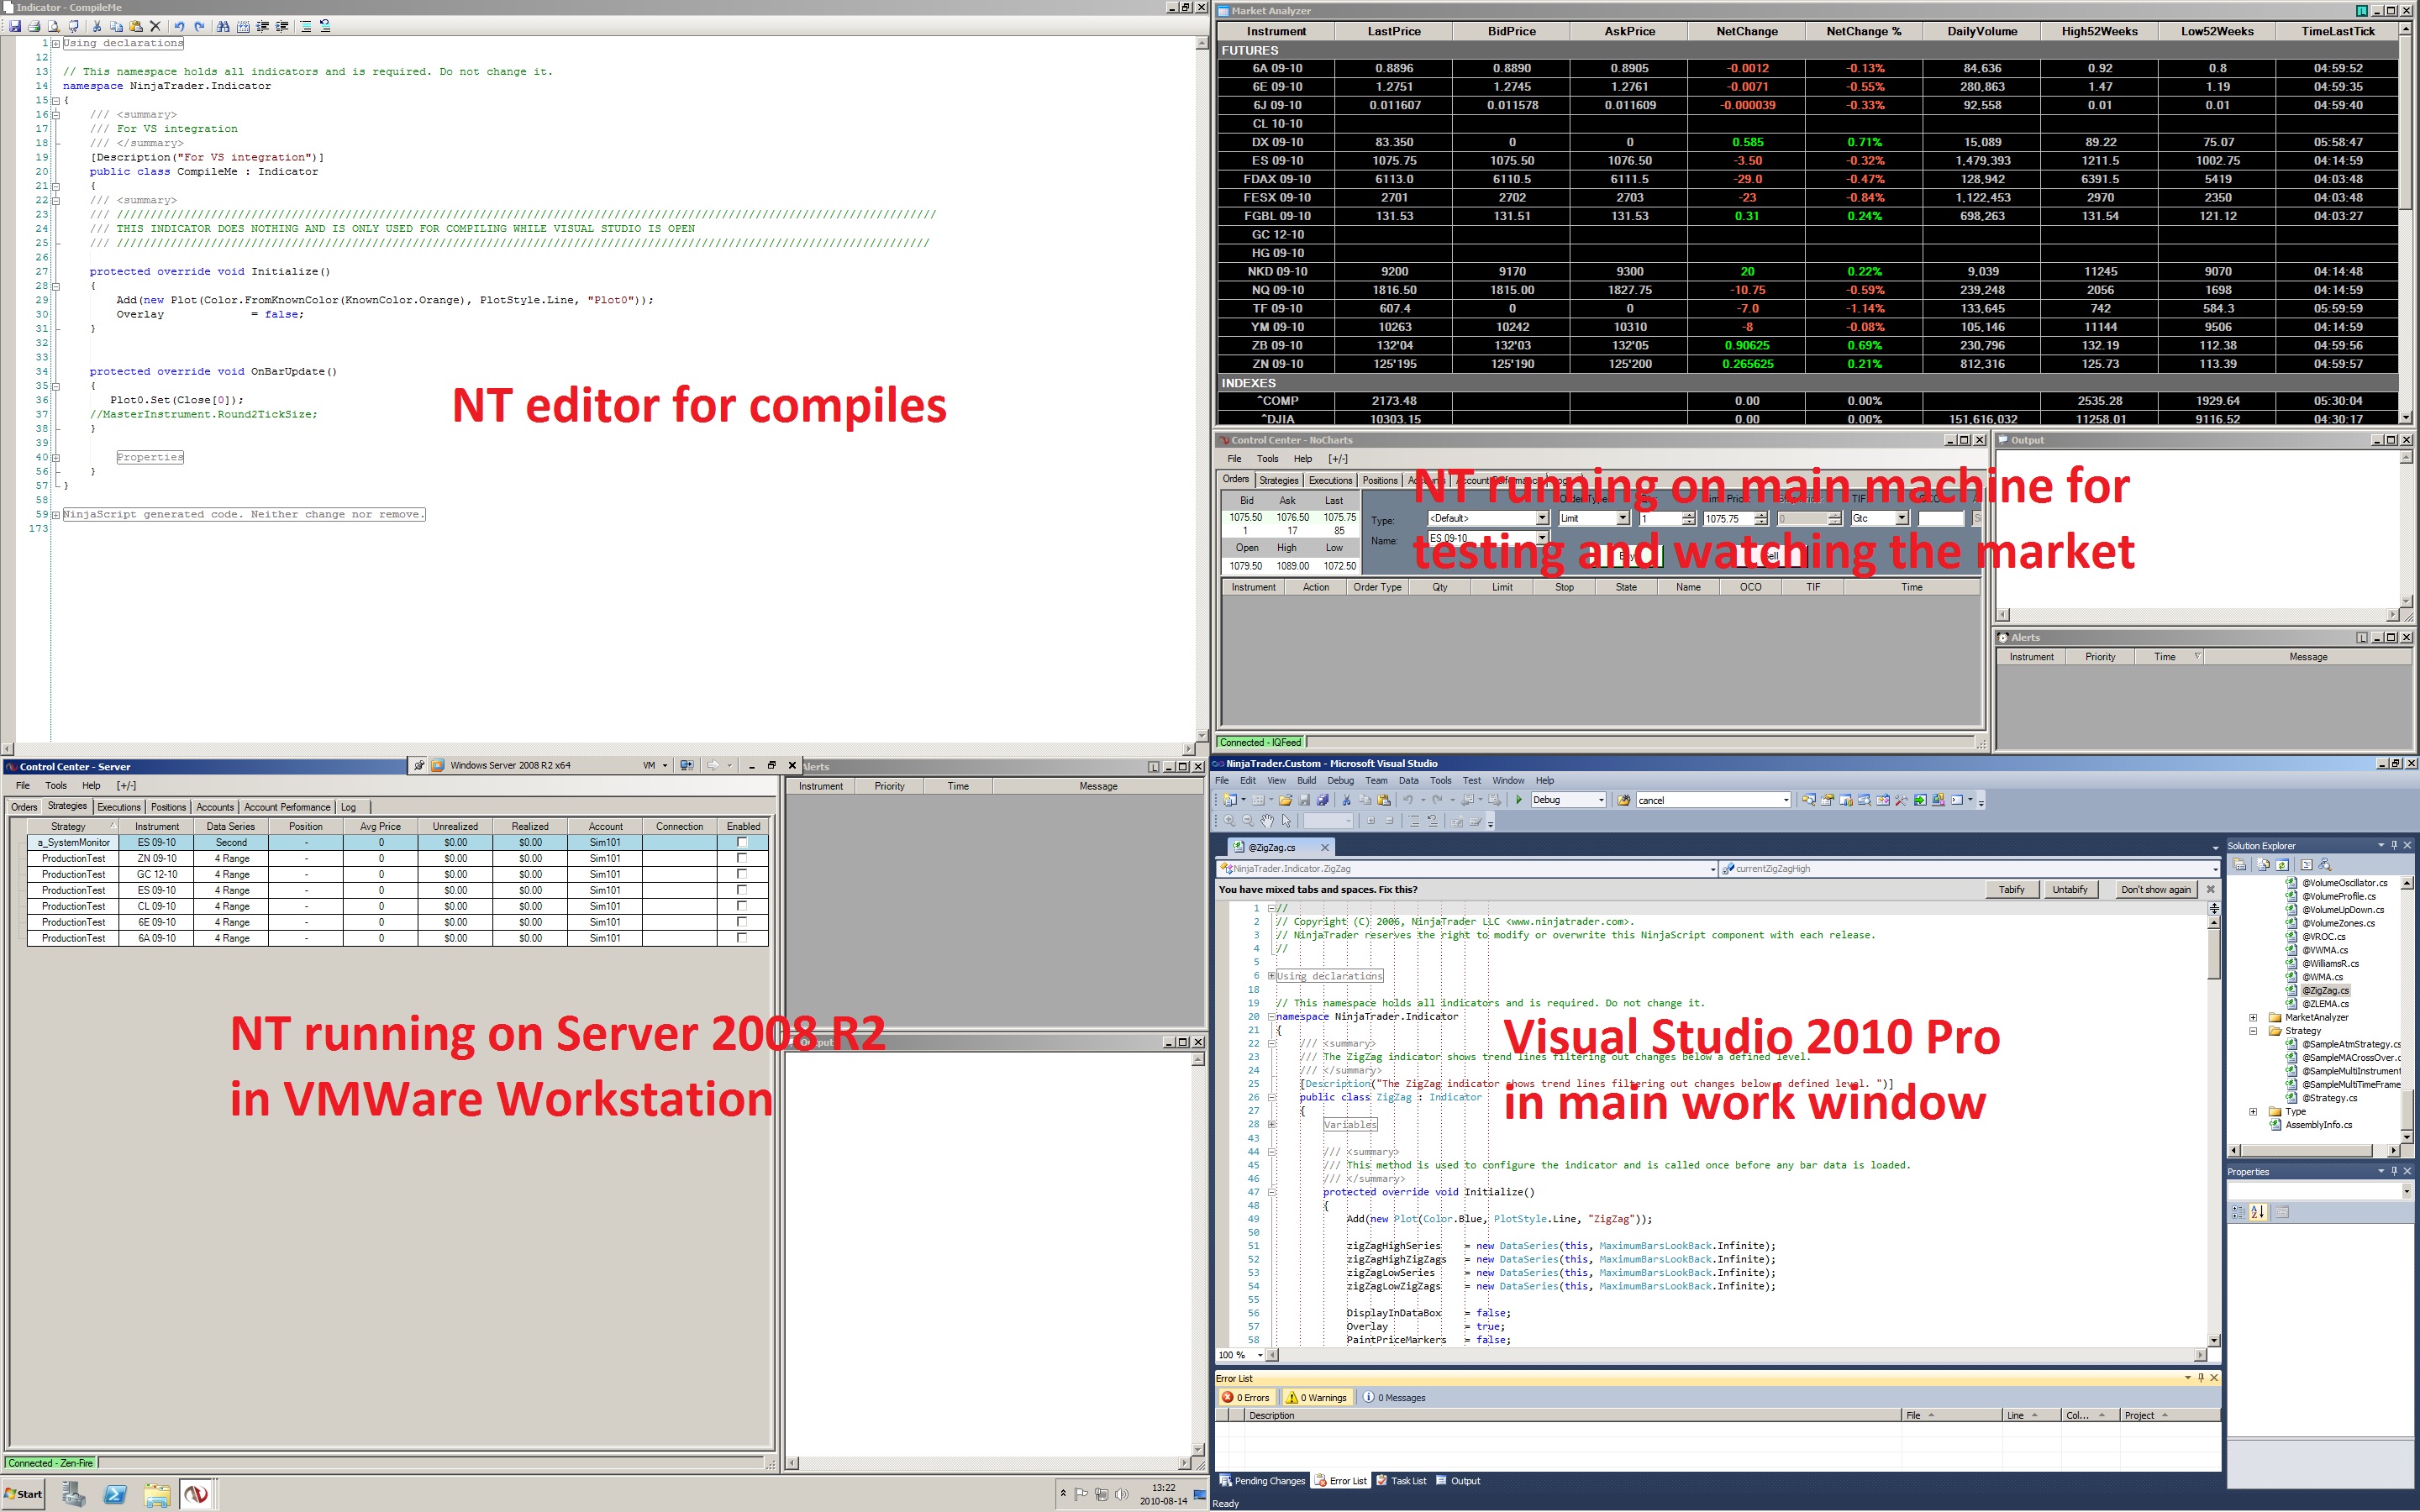Sort Market Analyzer by NetChange % header
The width and height of the screenshot is (2420, 1512).
tap(1863, 31)
